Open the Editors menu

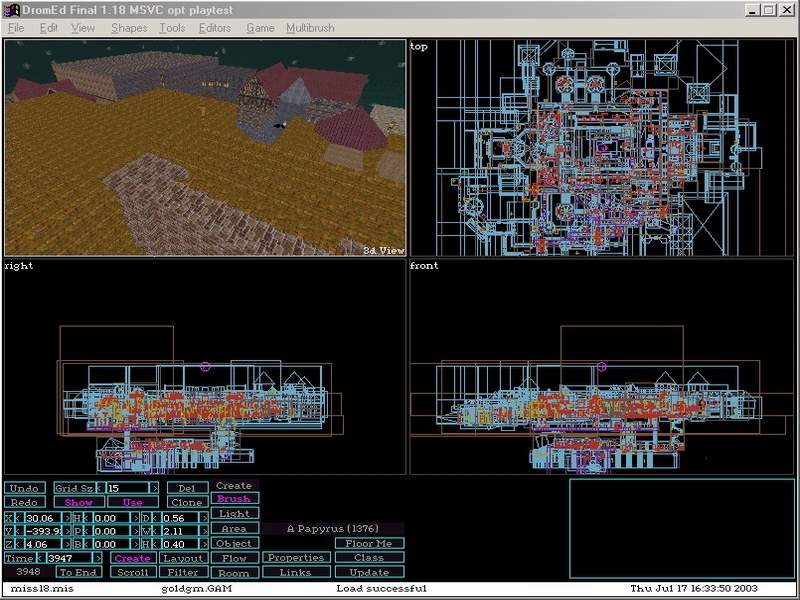[215, 28]
